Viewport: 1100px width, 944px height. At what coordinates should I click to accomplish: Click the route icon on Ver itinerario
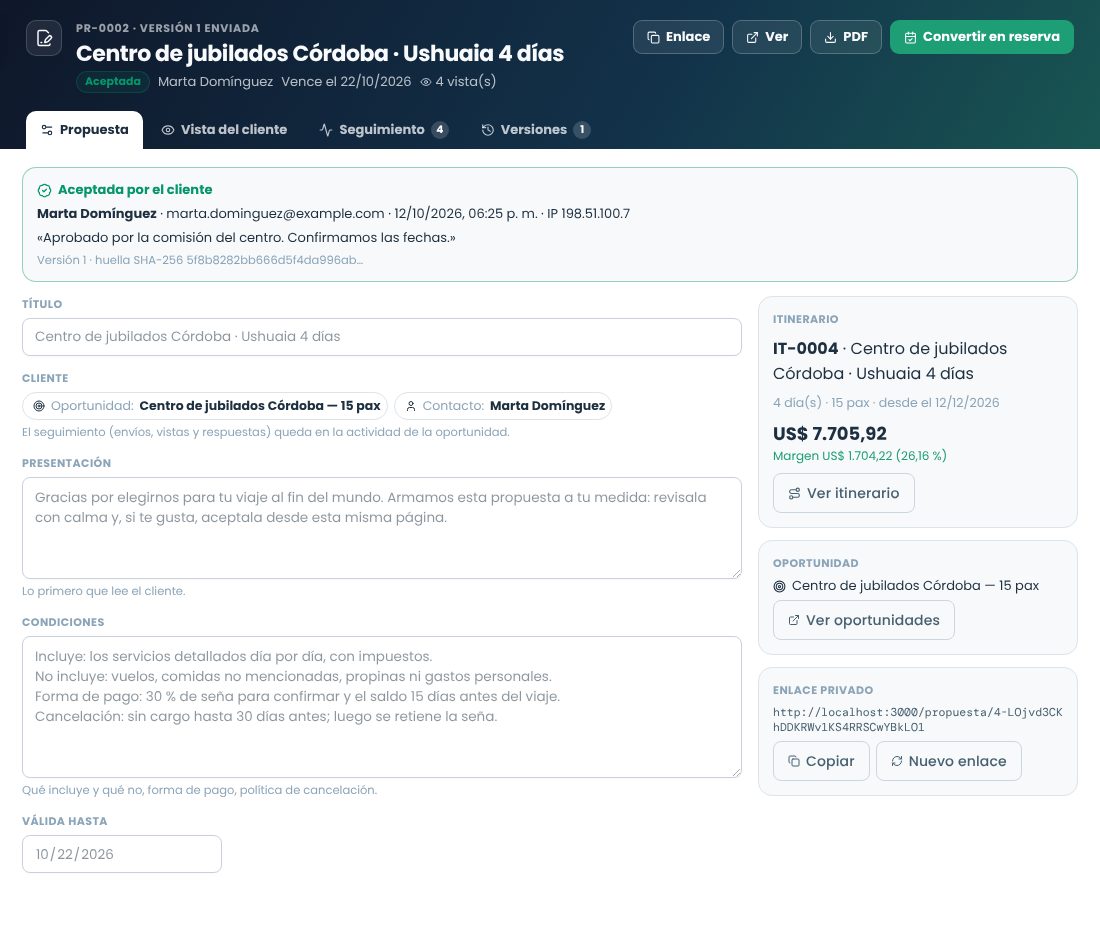point(794,494)
